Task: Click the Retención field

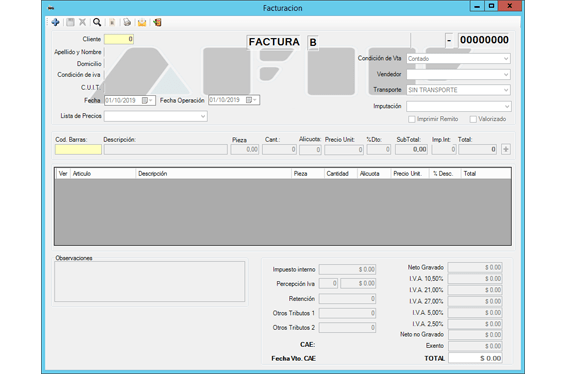Action: 347,298
